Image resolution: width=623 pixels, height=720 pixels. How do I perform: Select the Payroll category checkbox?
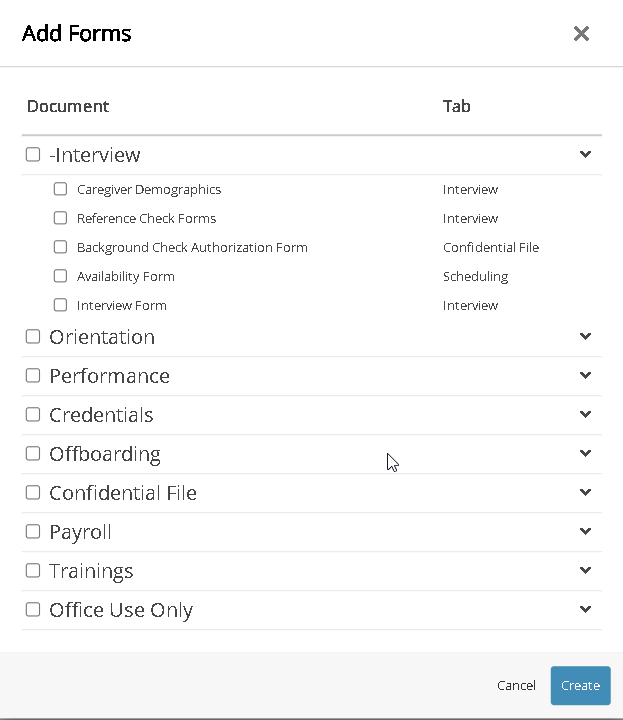coord(33,532)
